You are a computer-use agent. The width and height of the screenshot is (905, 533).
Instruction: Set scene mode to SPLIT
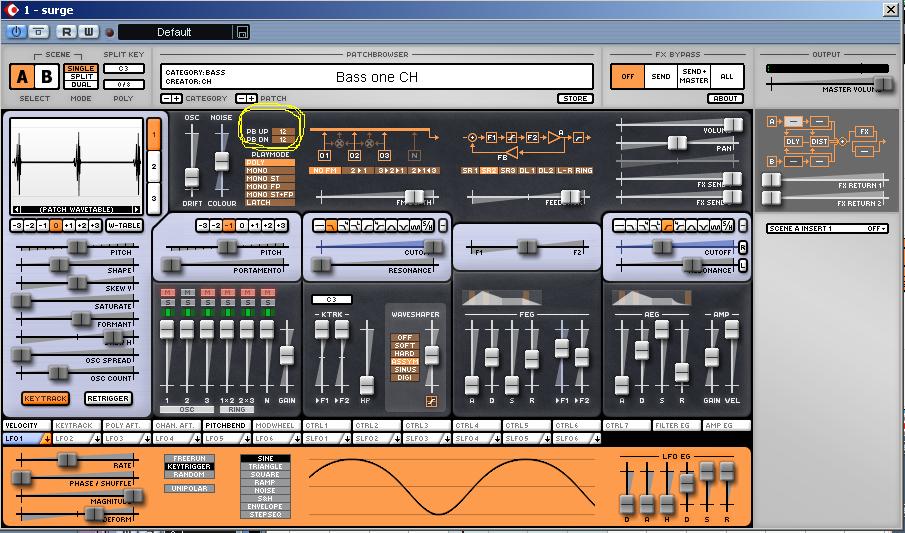coord(81,76)
